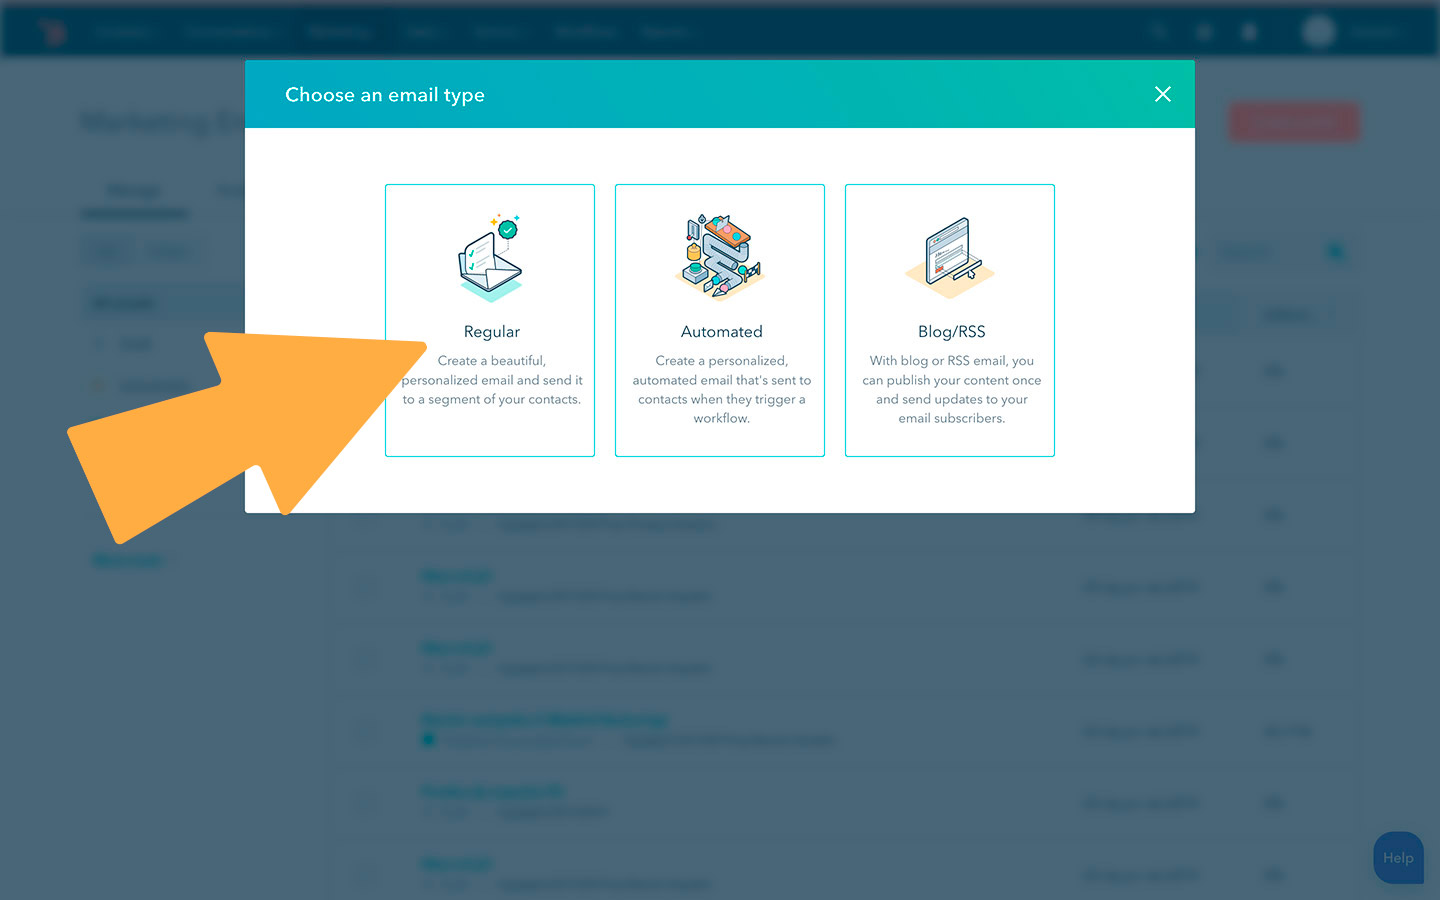Select the Regular email type card
The height and width of the screenshot is (900, 1440).
490,320
